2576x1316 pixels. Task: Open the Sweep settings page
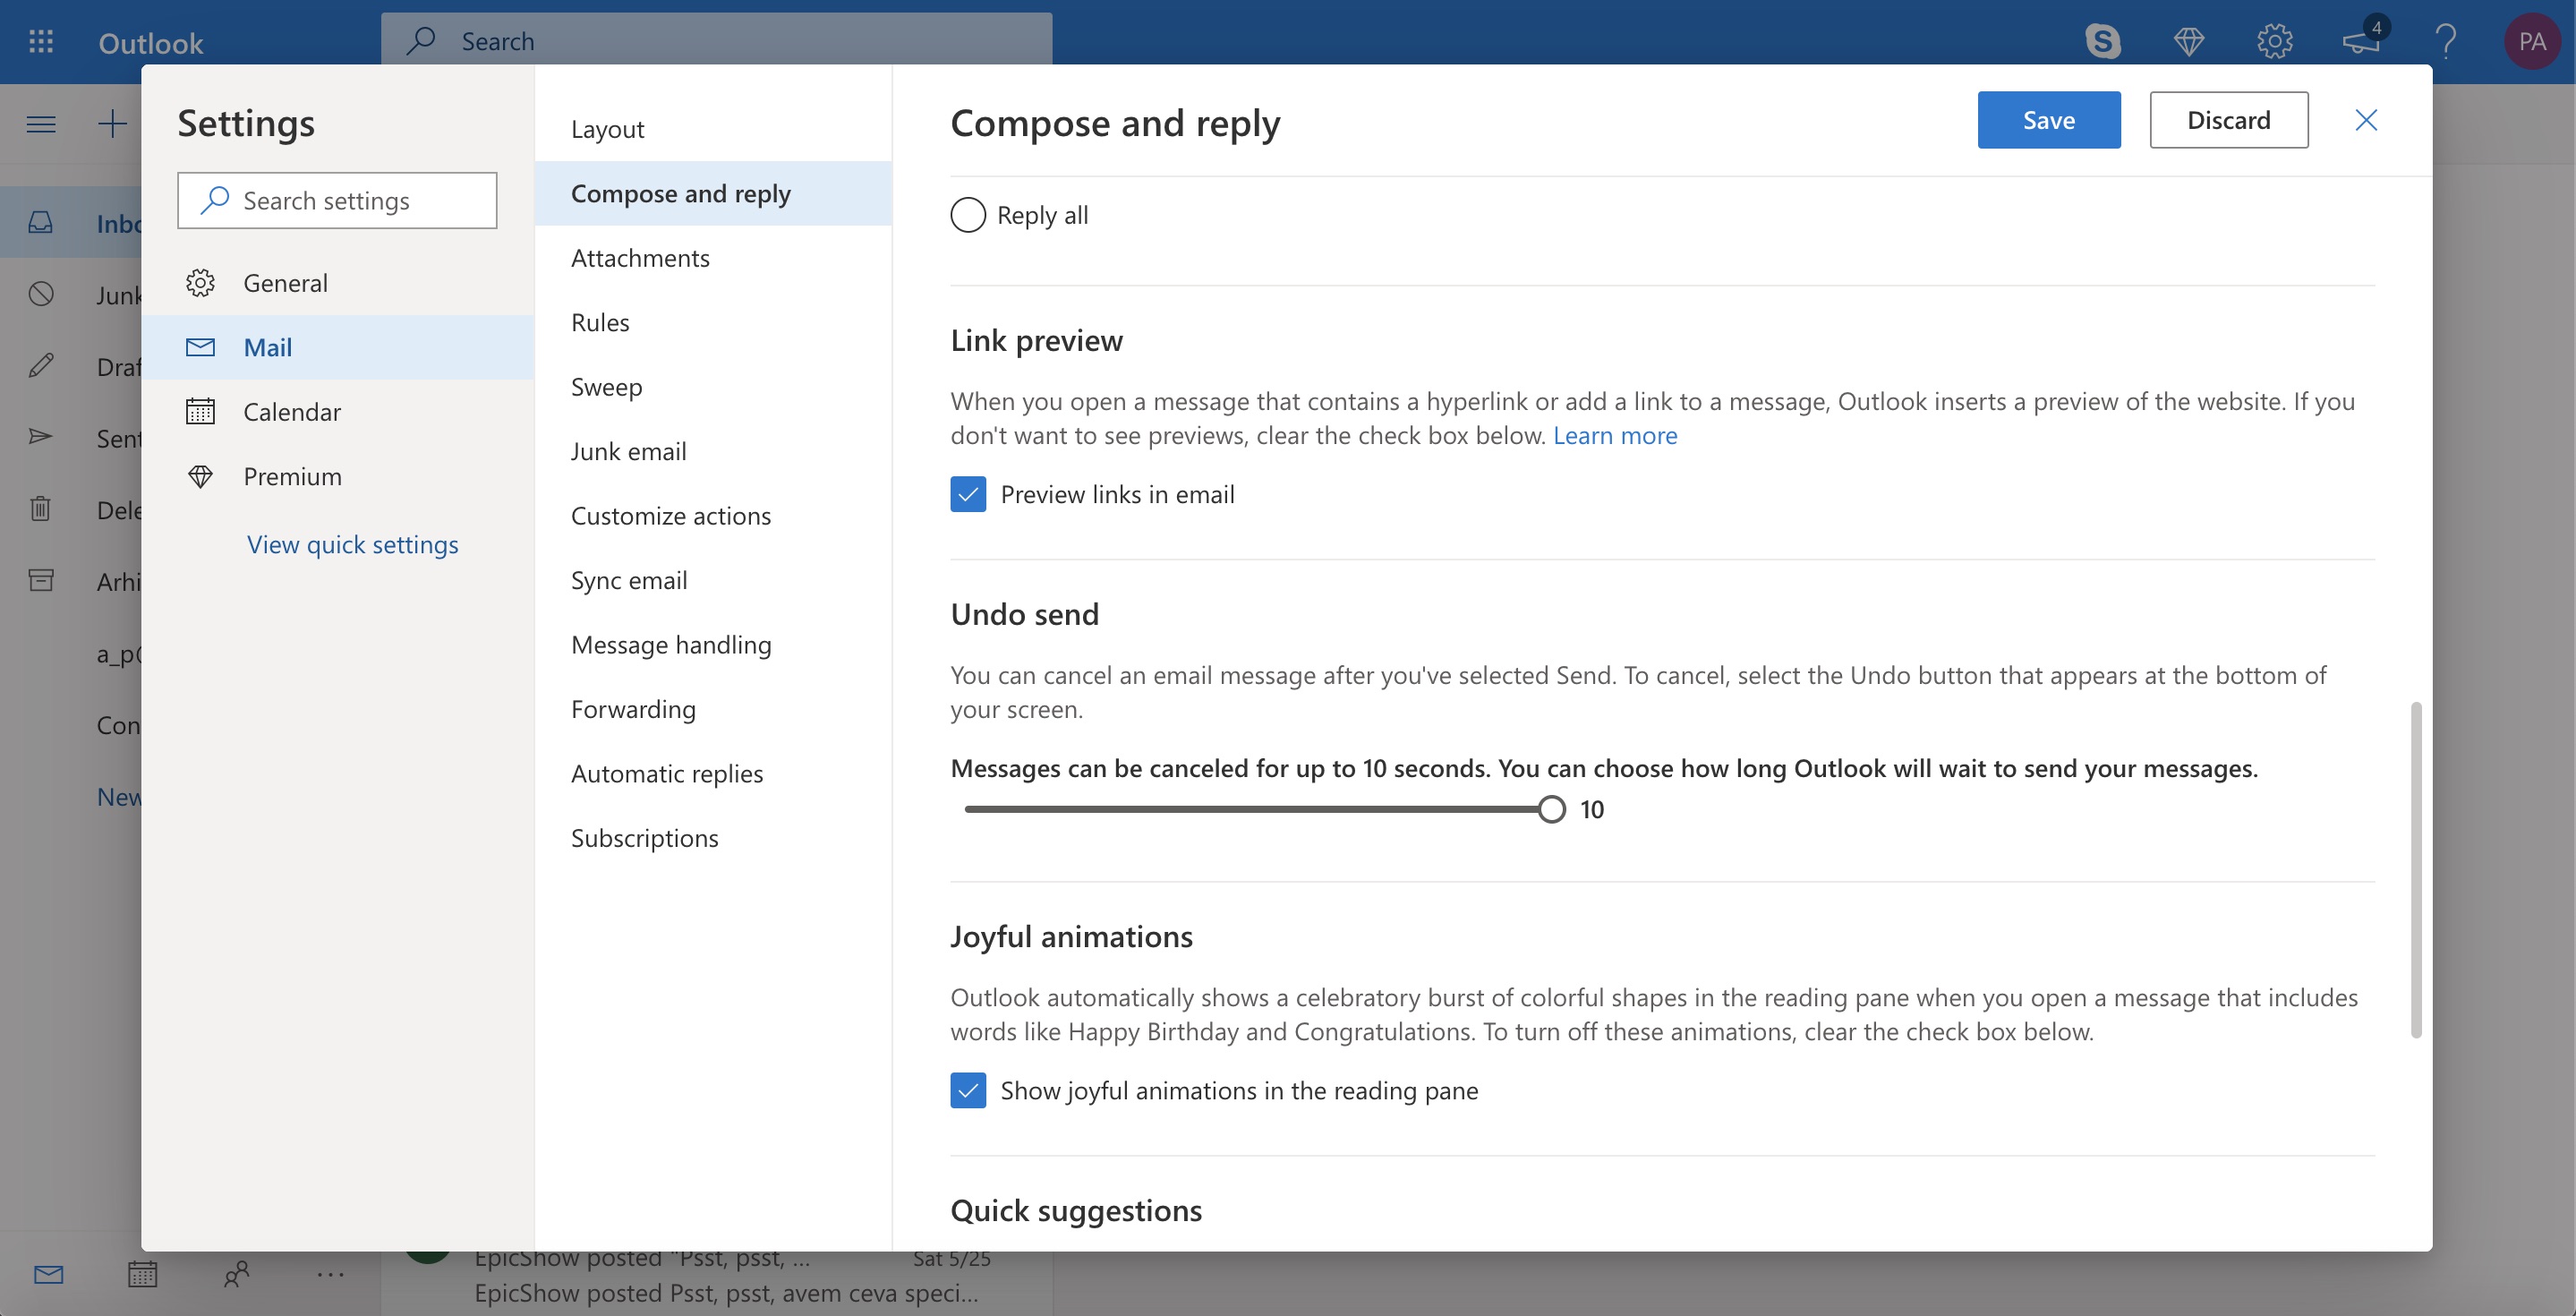coord(713,387)
